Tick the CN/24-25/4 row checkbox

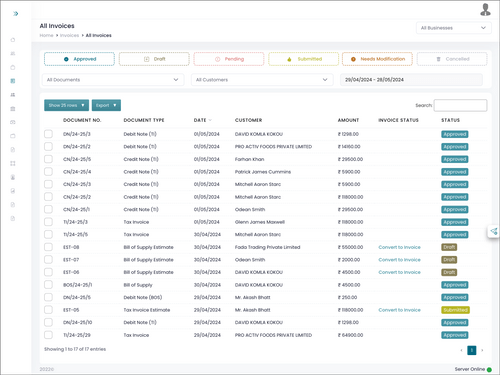48,172
